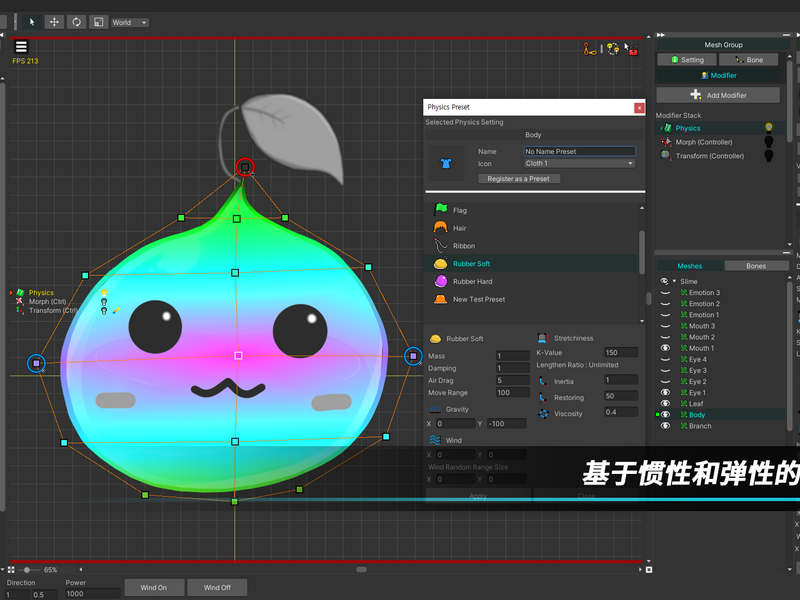The width and height of the screenshot is (800, 600).
Task: Toggle the Physics modifier lightbulb
Action: click(x=768, y=128)
